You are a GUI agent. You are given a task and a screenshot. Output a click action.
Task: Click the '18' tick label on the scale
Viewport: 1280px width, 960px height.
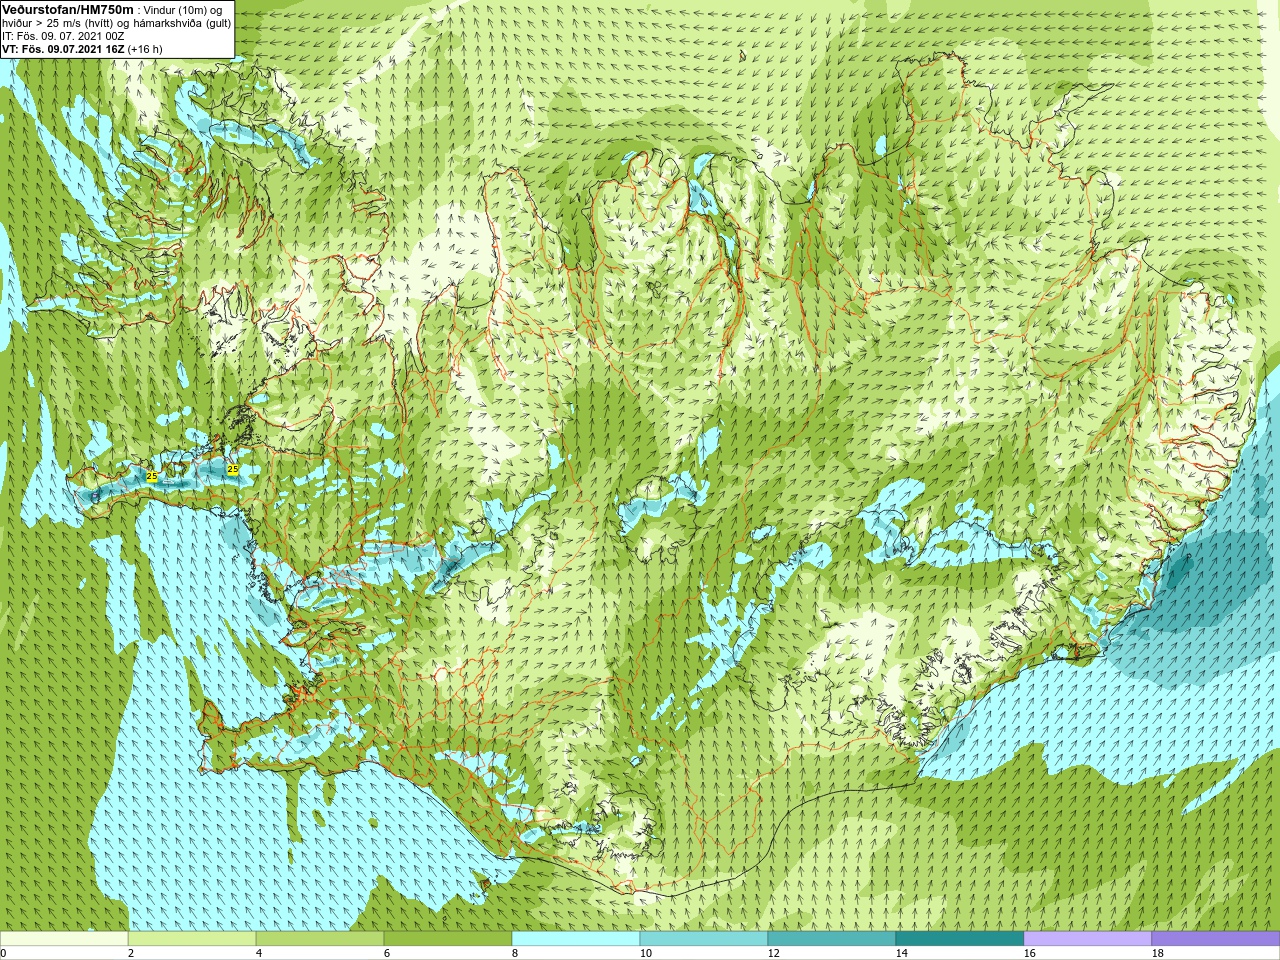tap(1158, 953)
